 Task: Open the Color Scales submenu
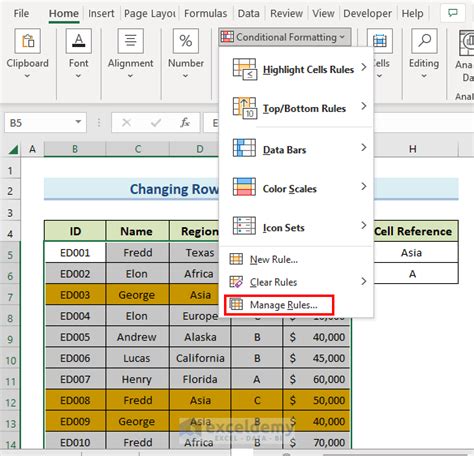point(297,187)
